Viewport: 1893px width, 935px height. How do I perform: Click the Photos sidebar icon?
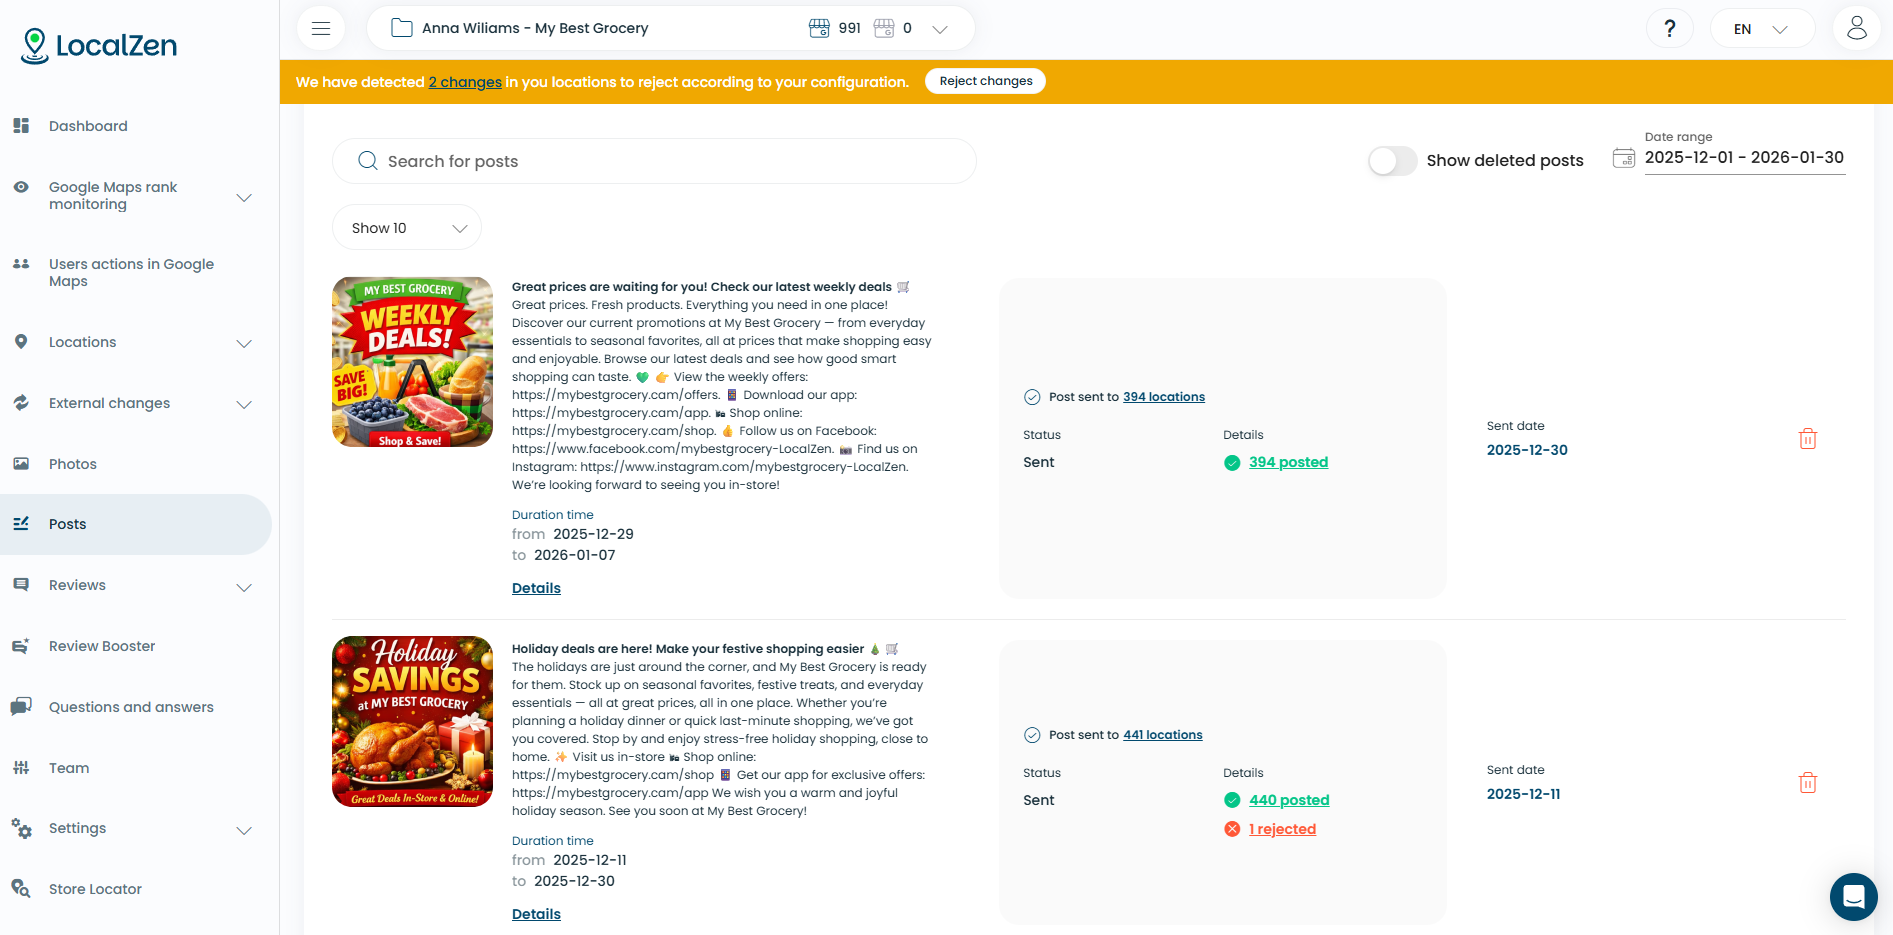point(21,464)
